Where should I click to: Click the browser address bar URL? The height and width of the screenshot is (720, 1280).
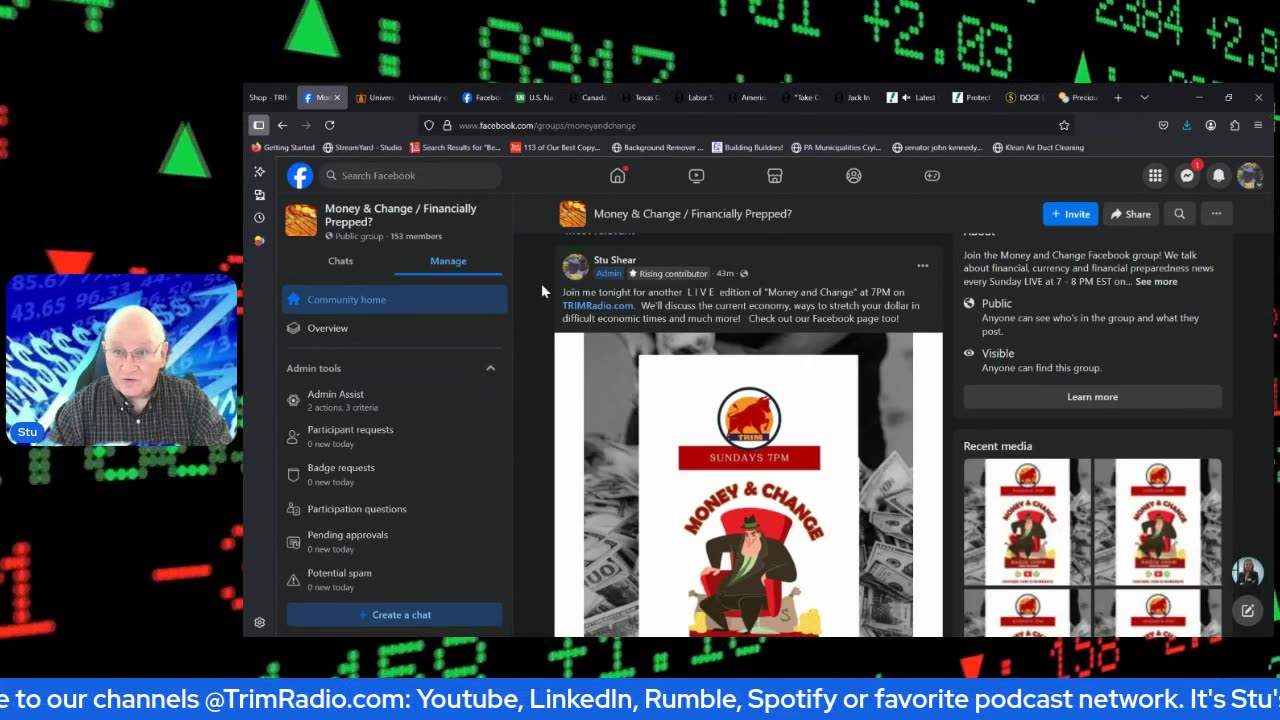[x=547, y=126]
